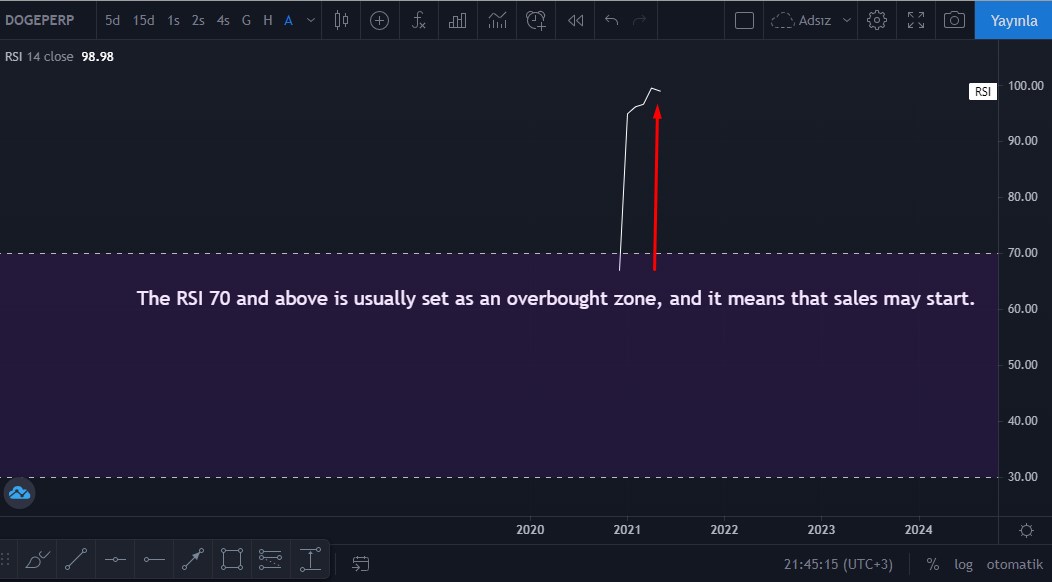
Task: Select the rectangle drawing tool
Action: (231, 559)
